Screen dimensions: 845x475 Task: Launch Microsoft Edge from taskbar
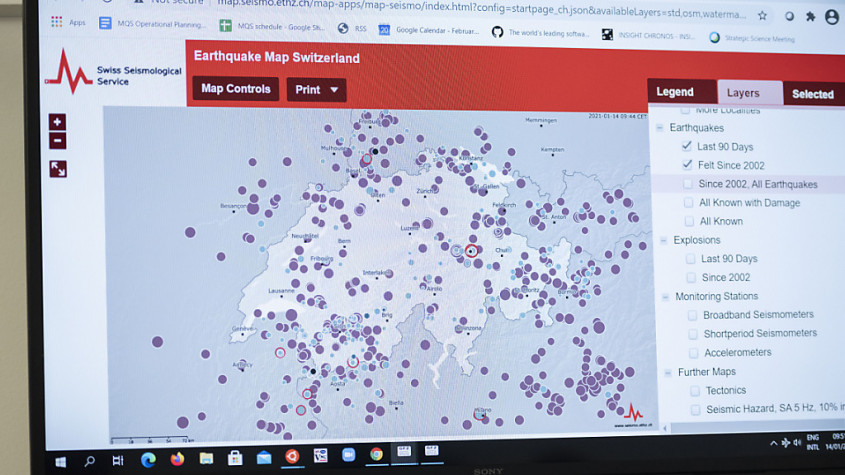click(x=148, y=459)
